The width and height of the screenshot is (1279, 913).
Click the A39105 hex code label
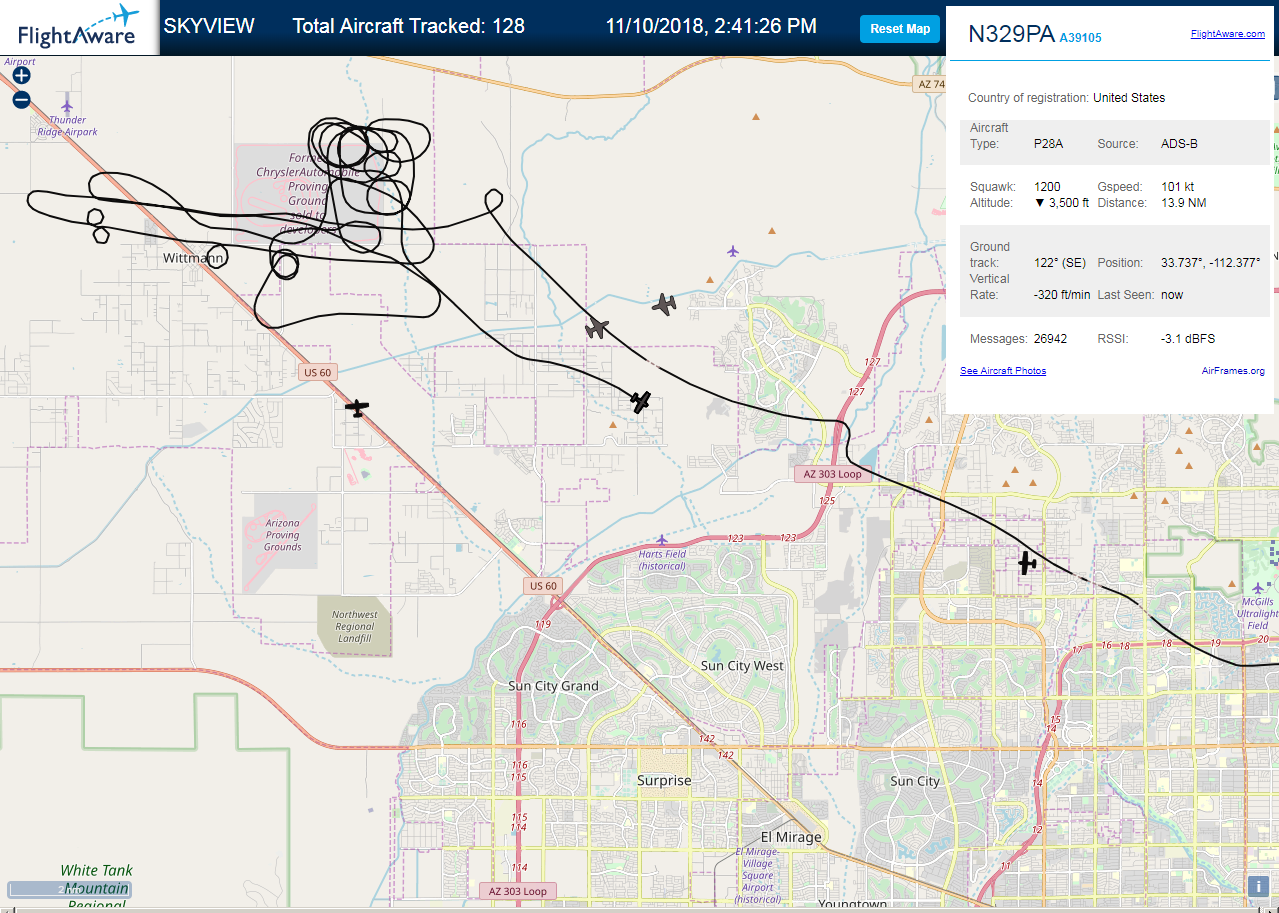click(x=1080, y=38)
